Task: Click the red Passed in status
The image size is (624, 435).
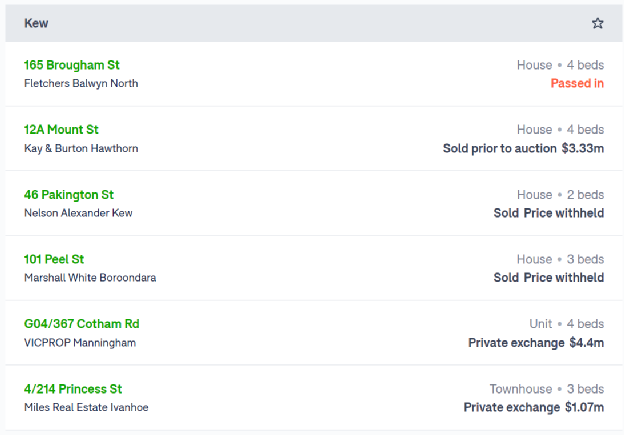Action: pos(577,83)
